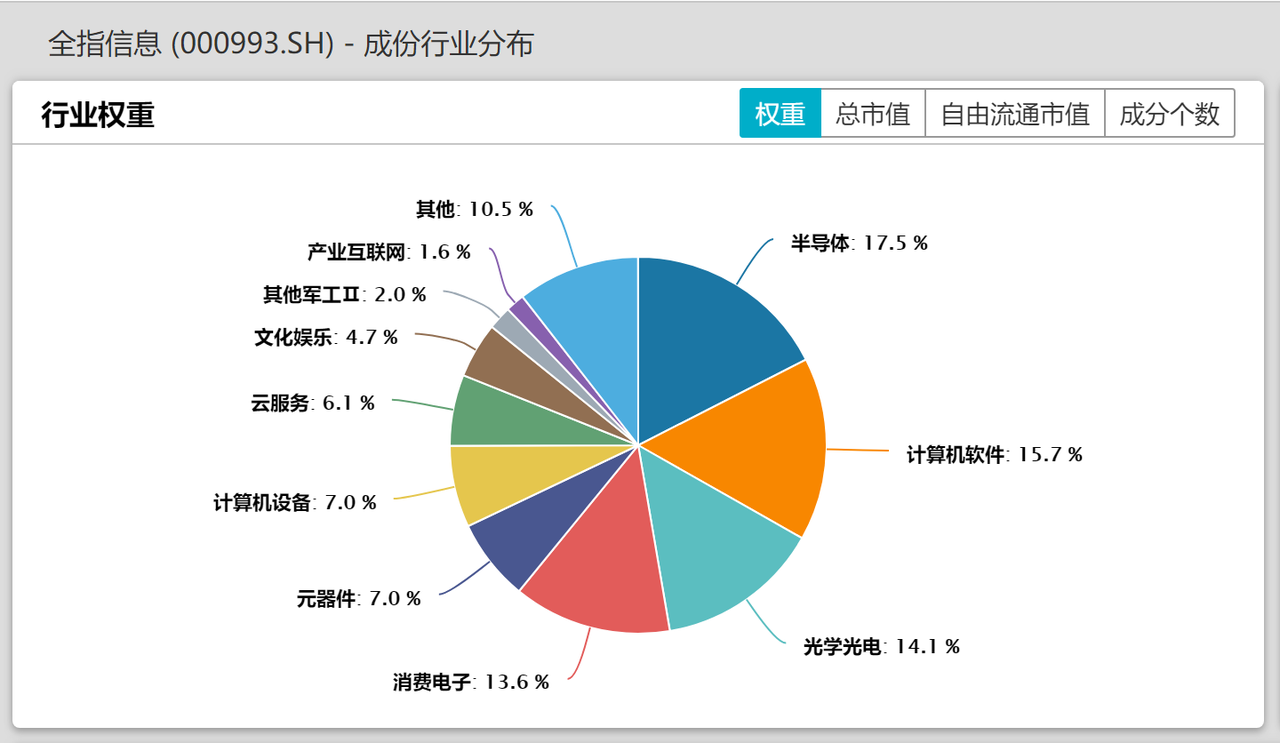Open the 自由流通市值 tab
Viewport: 1280px width, 743px height.
pos(1014,114)
